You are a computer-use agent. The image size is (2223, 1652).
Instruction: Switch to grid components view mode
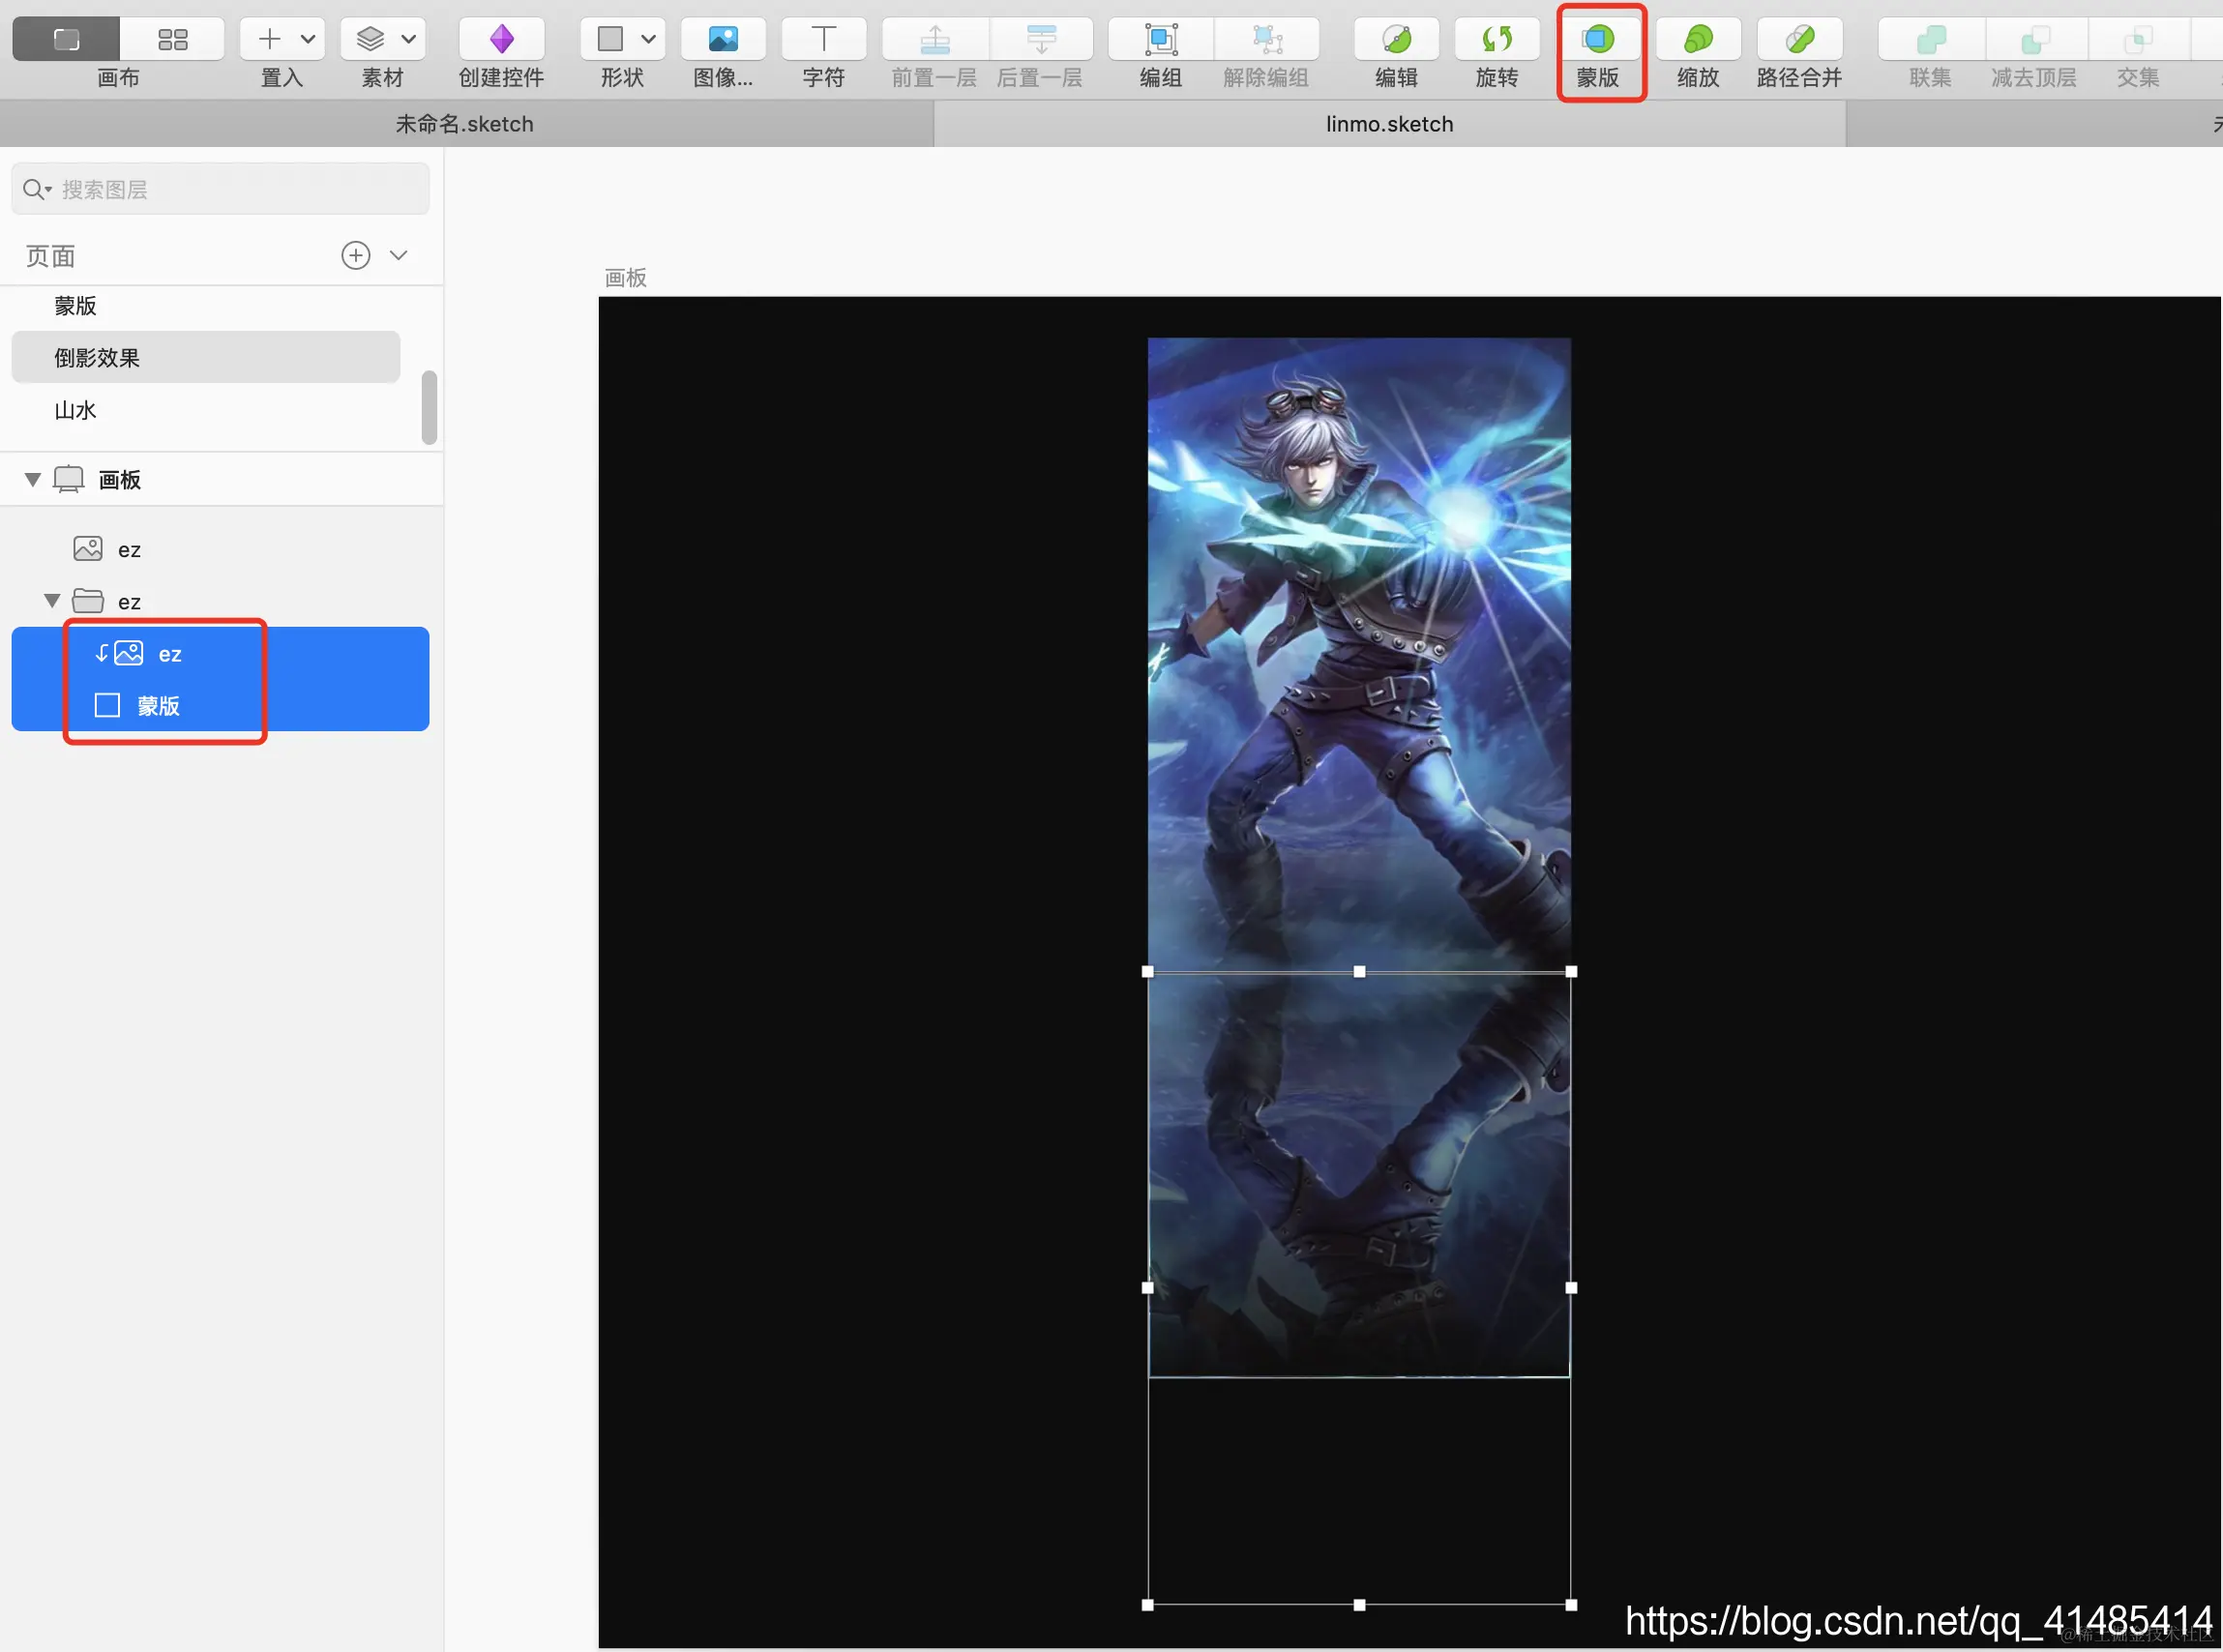172,40
